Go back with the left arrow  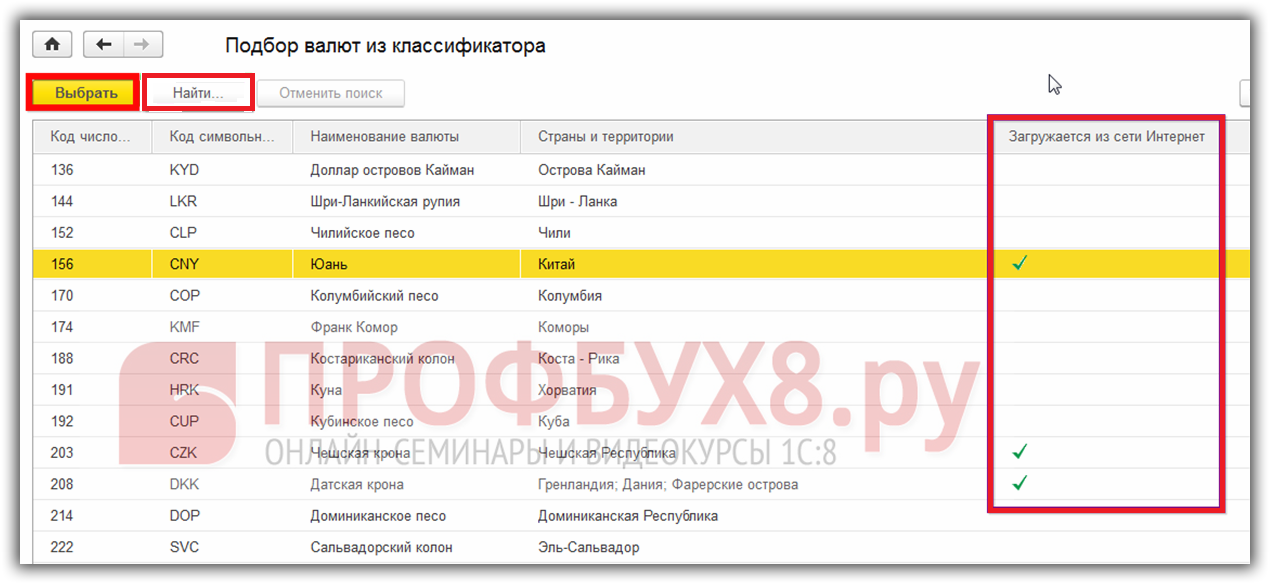pyautogui.click(x=104, y=45)
